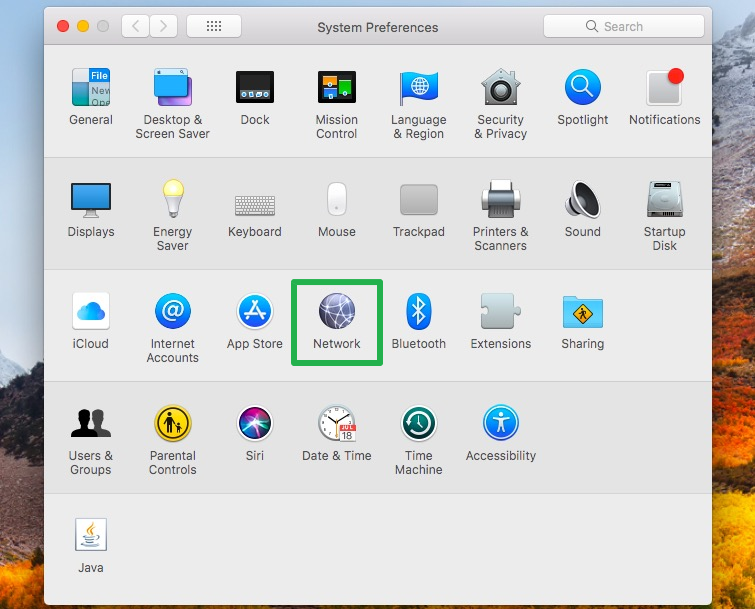Click the Show All grid button

coord(213,27)
